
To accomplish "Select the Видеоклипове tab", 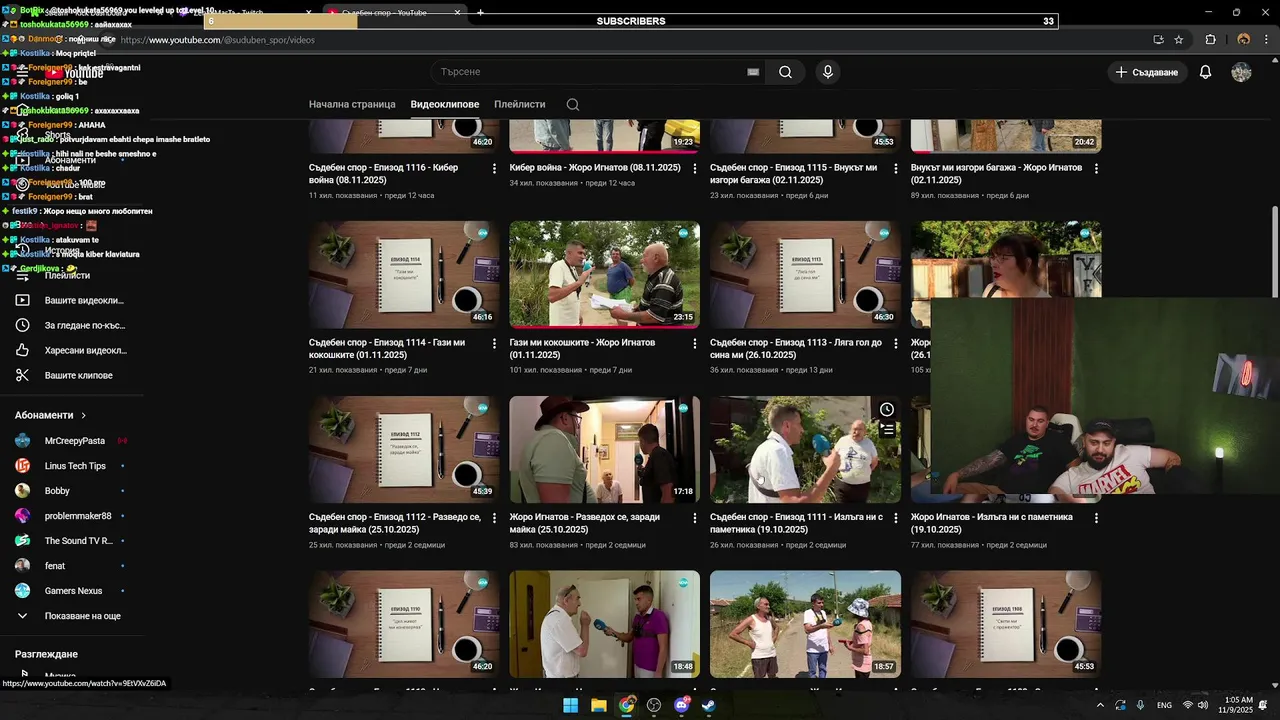I will pyautogui.click(x=445, y=104).
